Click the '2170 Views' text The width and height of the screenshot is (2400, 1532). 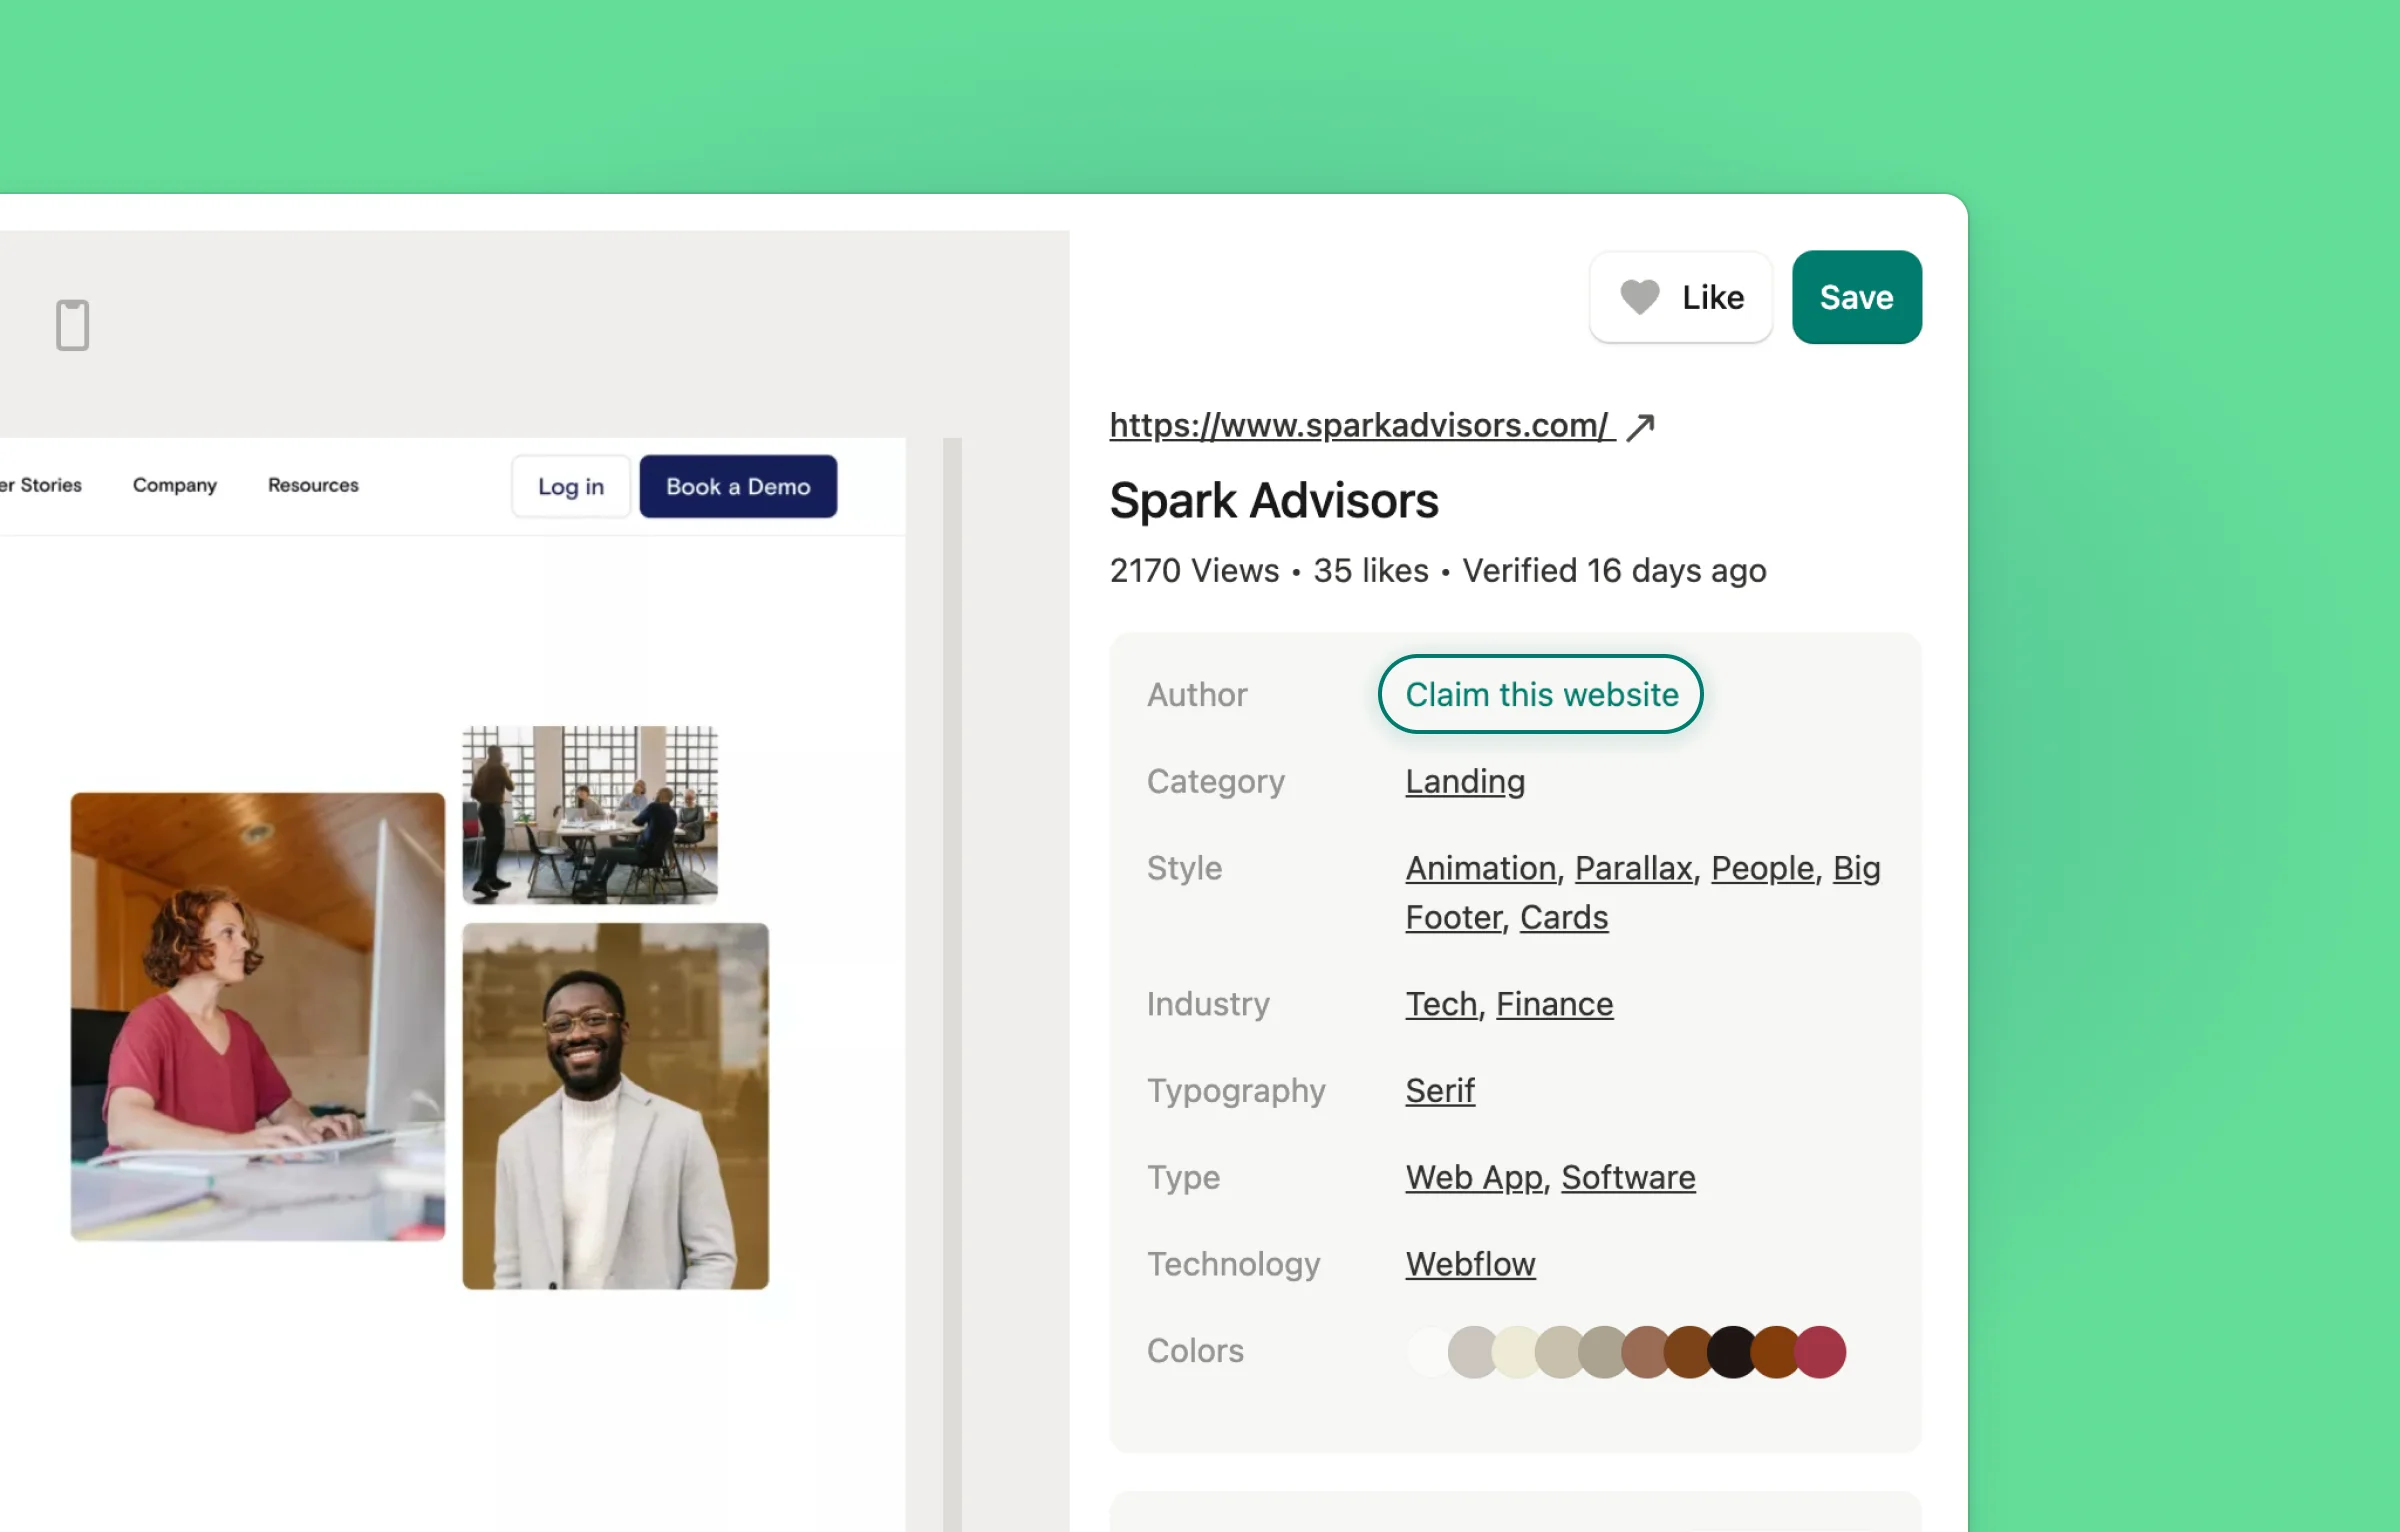[x=1194, y=570]
